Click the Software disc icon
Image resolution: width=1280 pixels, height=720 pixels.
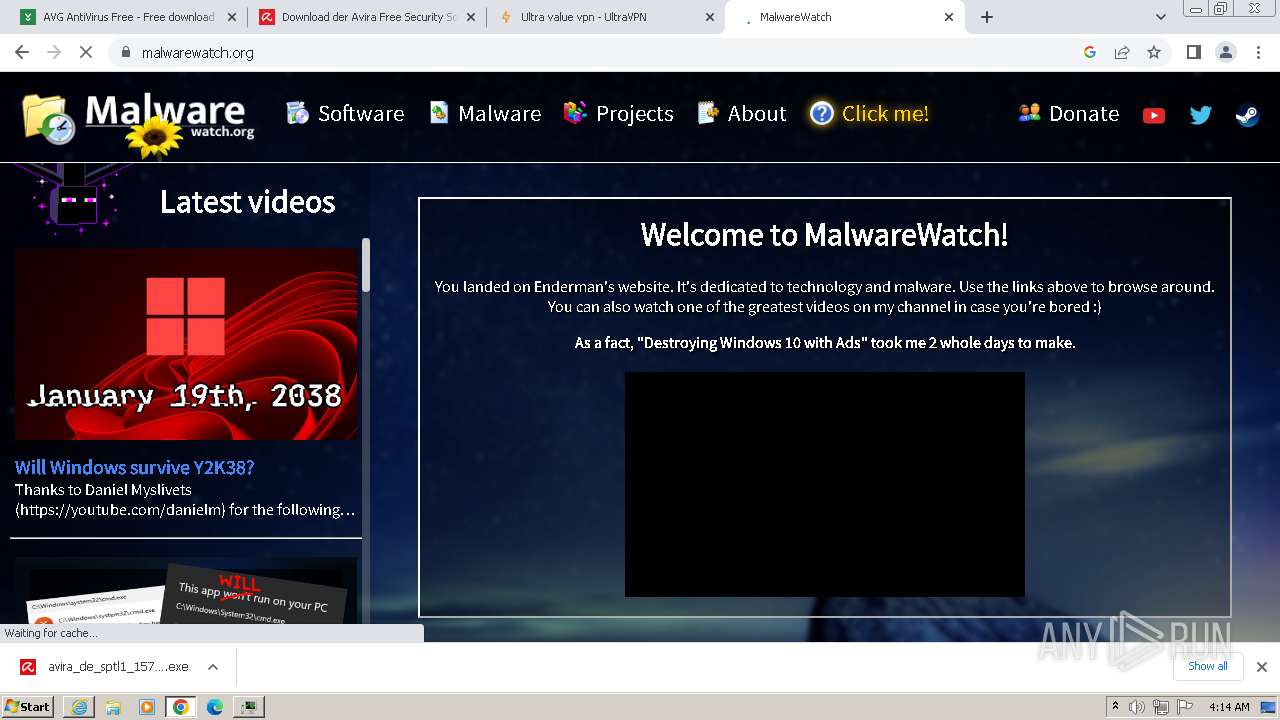(297, 113)
